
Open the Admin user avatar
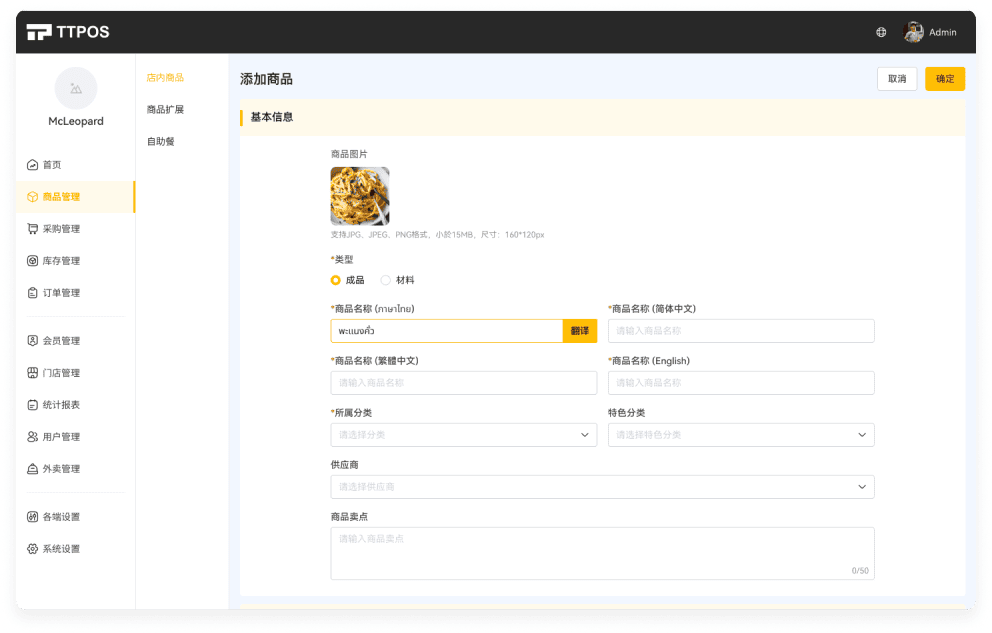point(913,32)
